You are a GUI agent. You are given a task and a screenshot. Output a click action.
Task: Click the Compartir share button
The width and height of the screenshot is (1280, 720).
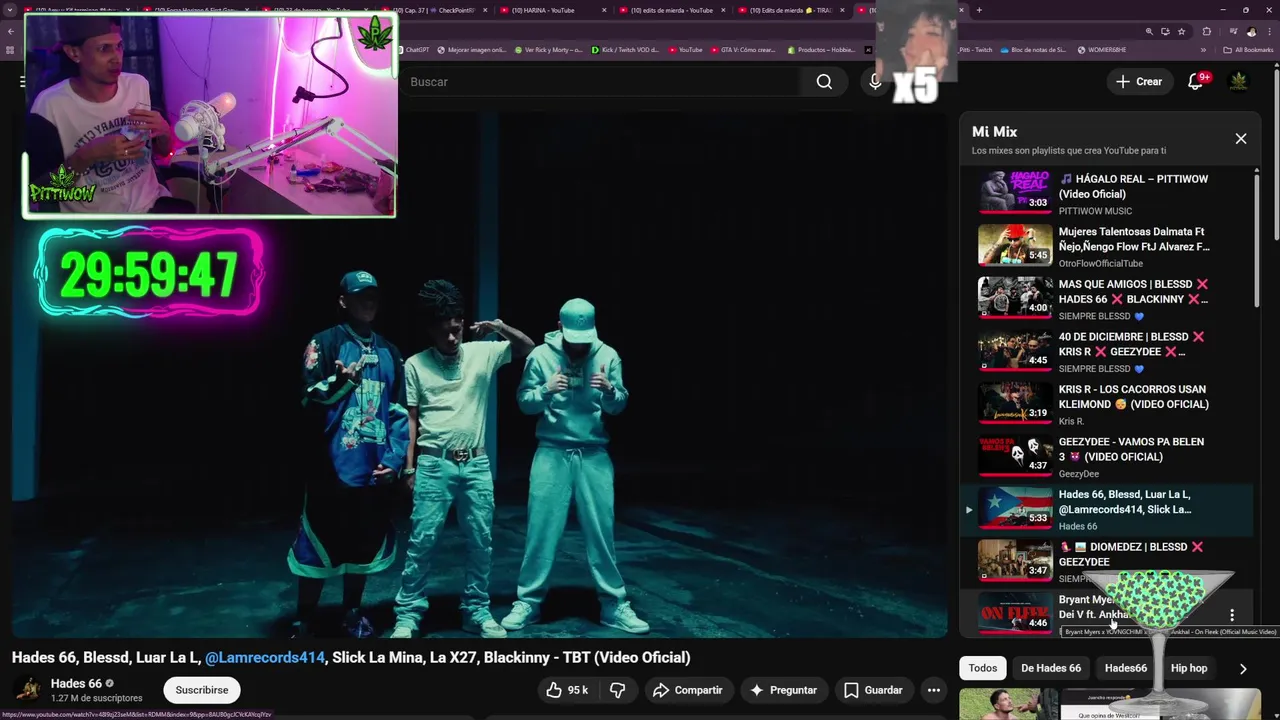coord(688,690)
